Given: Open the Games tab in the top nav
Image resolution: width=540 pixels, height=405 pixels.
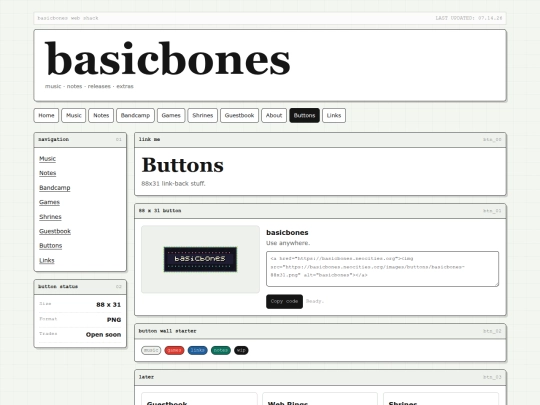Looking at the screenshot, I should point(171,115).
